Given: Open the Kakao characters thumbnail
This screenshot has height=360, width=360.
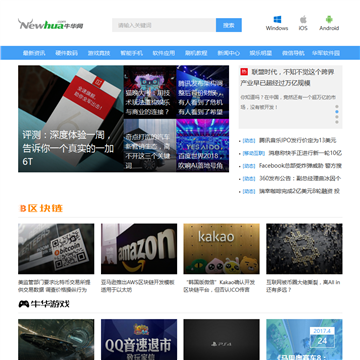Looking at the screenshot, I should click(x=221, y=249).
